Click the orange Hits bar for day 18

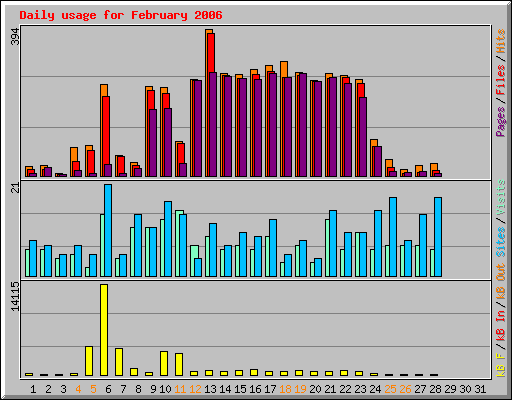point(284,69)
